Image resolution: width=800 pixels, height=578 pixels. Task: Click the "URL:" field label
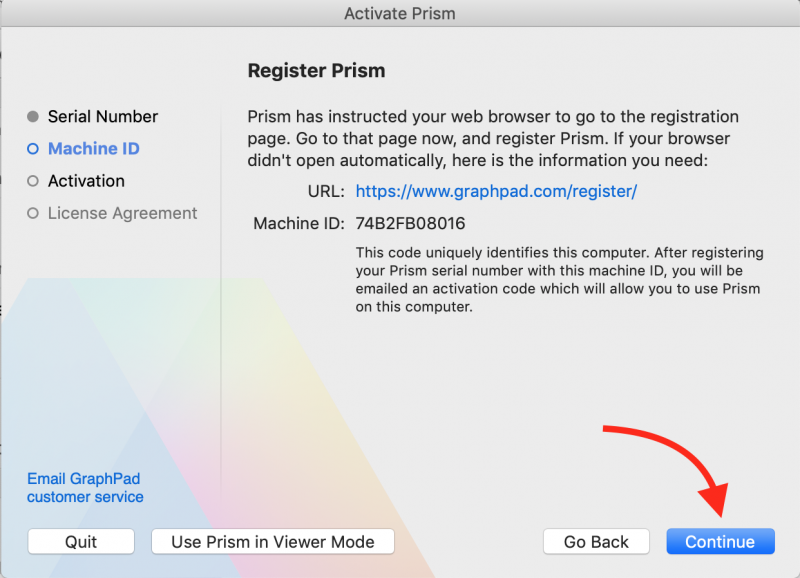[x=326, y=191]
